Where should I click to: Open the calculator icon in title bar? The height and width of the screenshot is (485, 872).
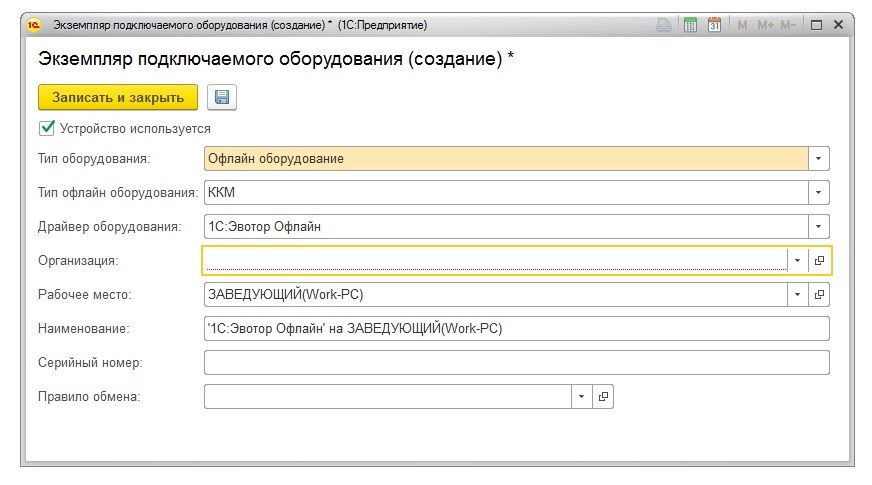(690, 25)
